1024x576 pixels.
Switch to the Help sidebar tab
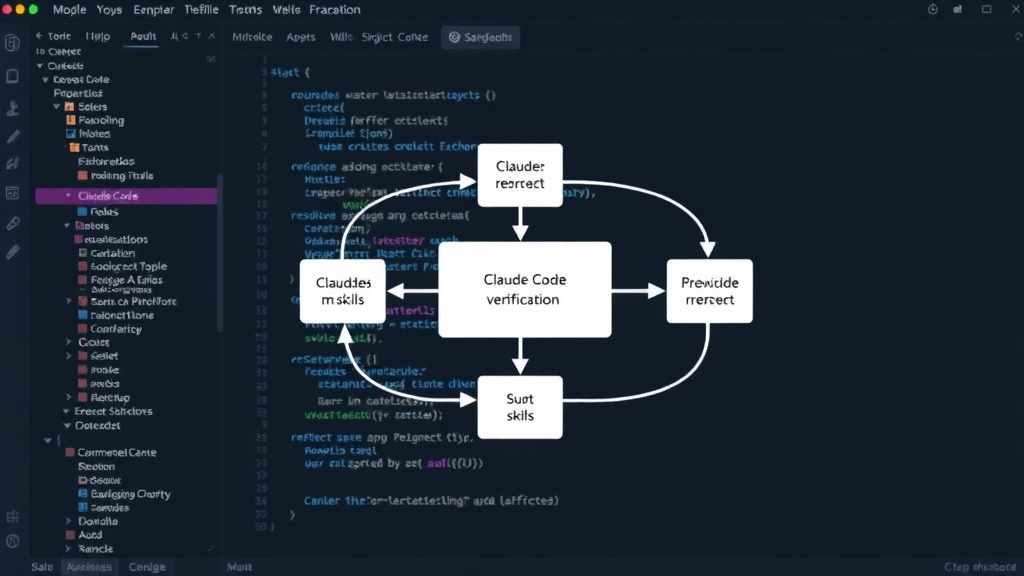pos(97,37)
